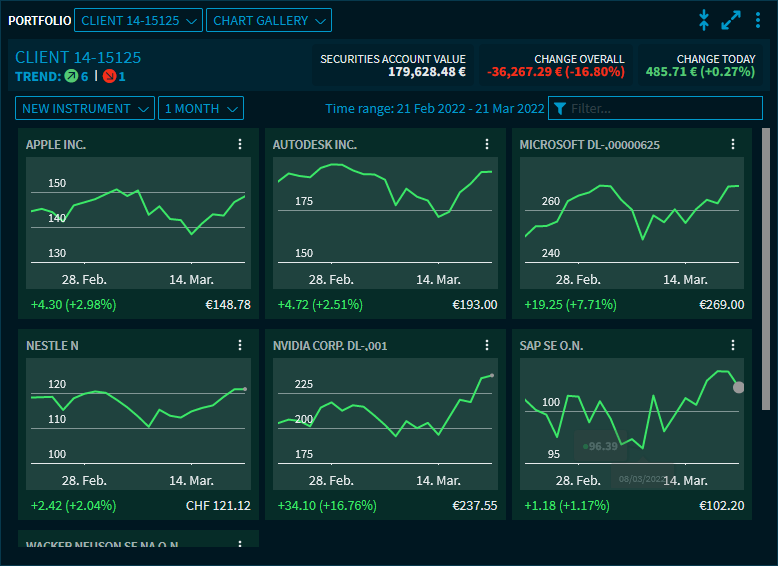
Task: Click the collapse vertically arrows icon
Action: 704,20
